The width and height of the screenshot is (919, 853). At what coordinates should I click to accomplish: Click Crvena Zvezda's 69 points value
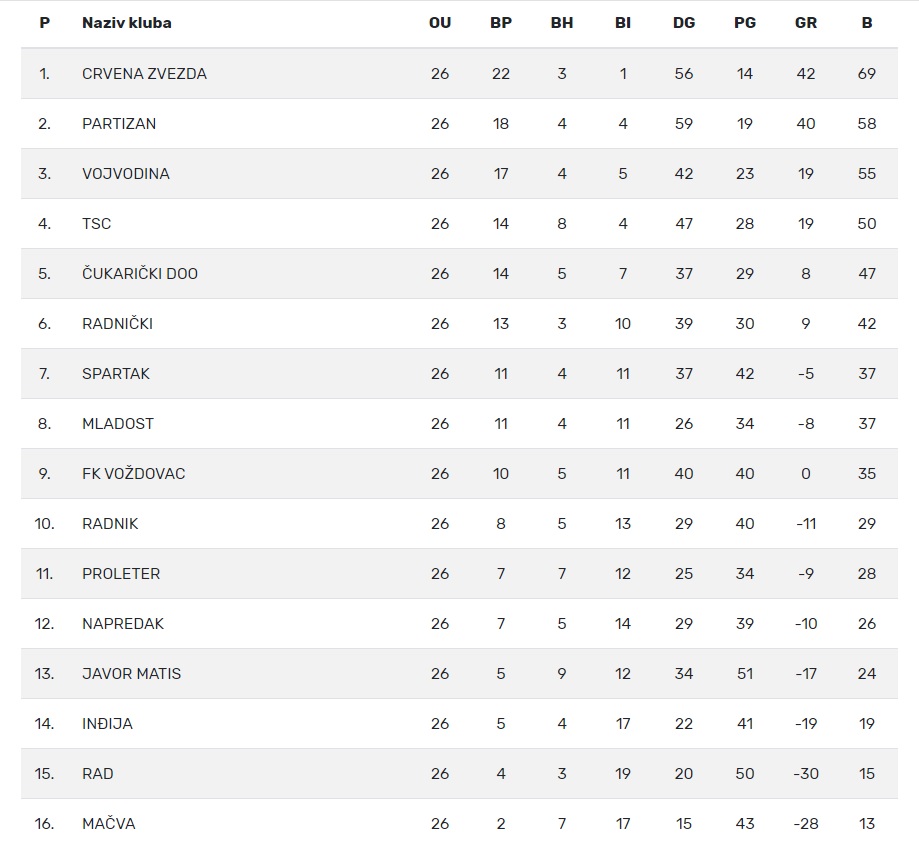867,74
